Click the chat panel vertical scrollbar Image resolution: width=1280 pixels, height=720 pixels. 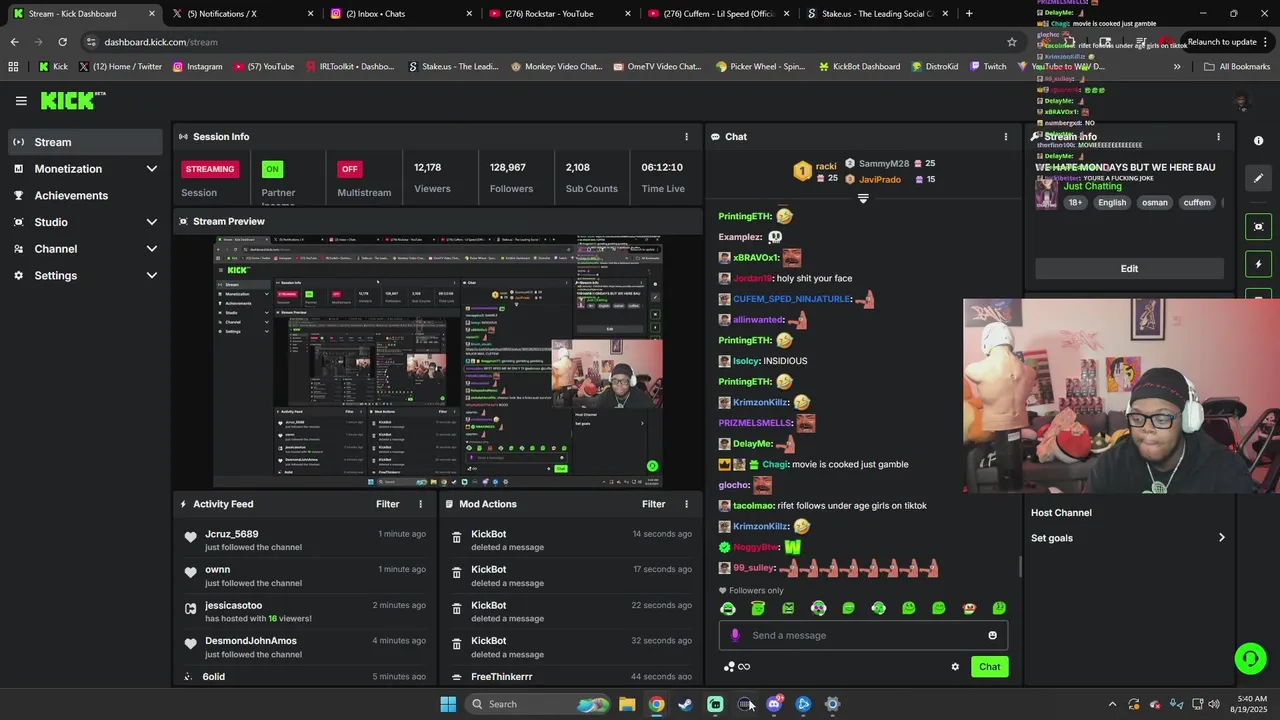point(1020,567)
